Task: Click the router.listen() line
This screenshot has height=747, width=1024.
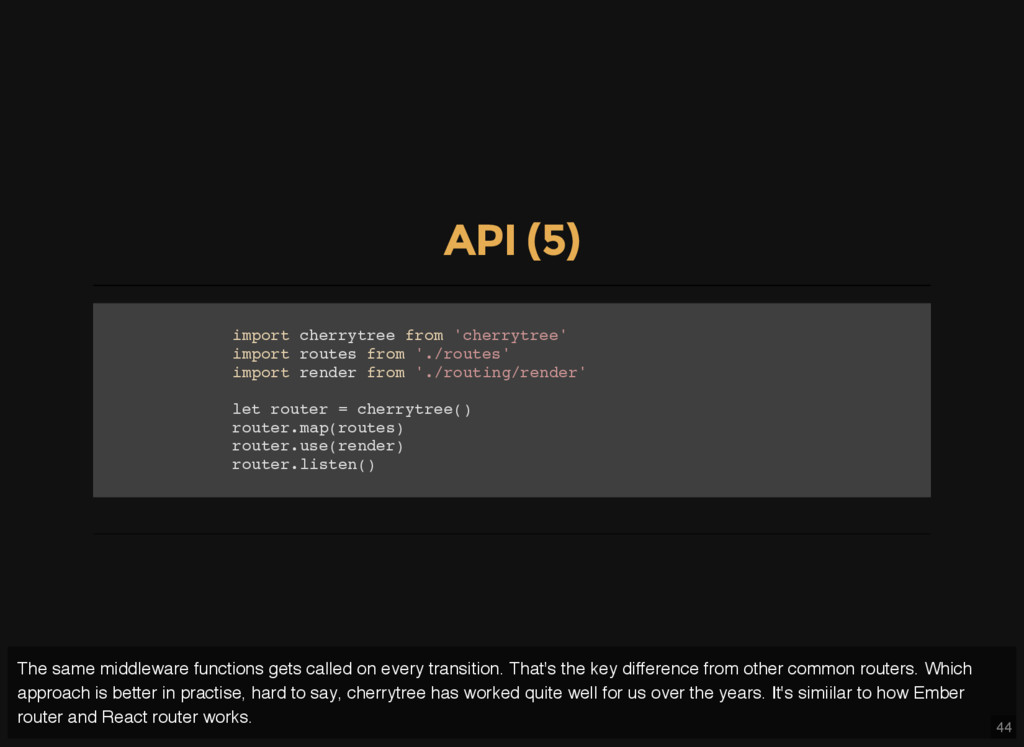Action: pyautogui.click(x=303, y=465)
